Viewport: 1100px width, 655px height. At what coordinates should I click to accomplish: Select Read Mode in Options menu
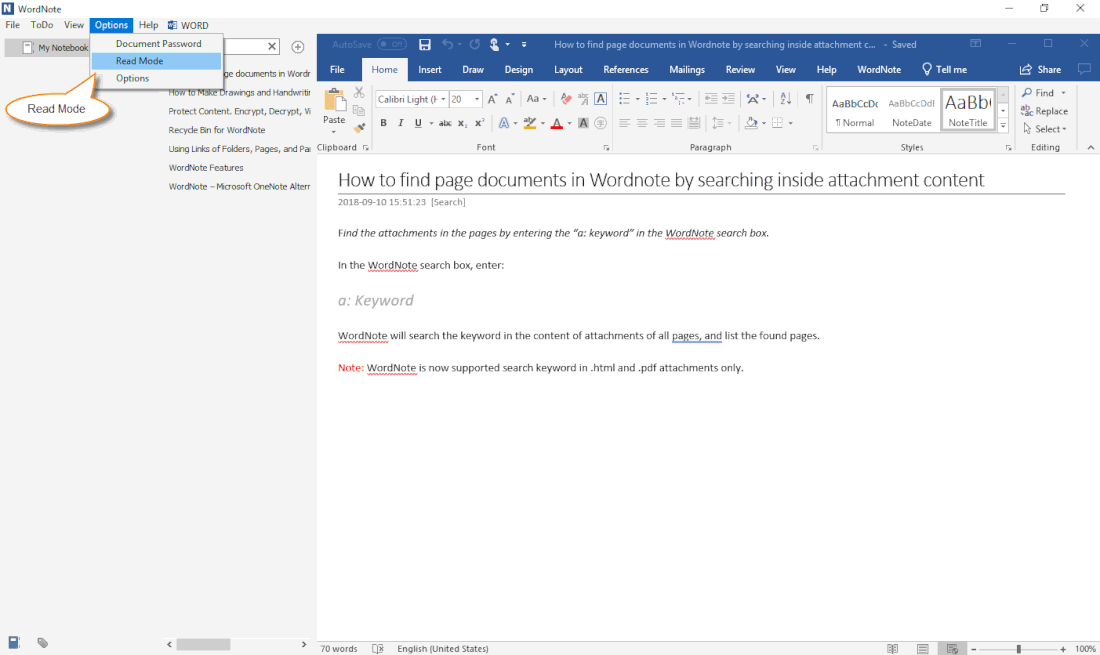(x=156, y=61)
